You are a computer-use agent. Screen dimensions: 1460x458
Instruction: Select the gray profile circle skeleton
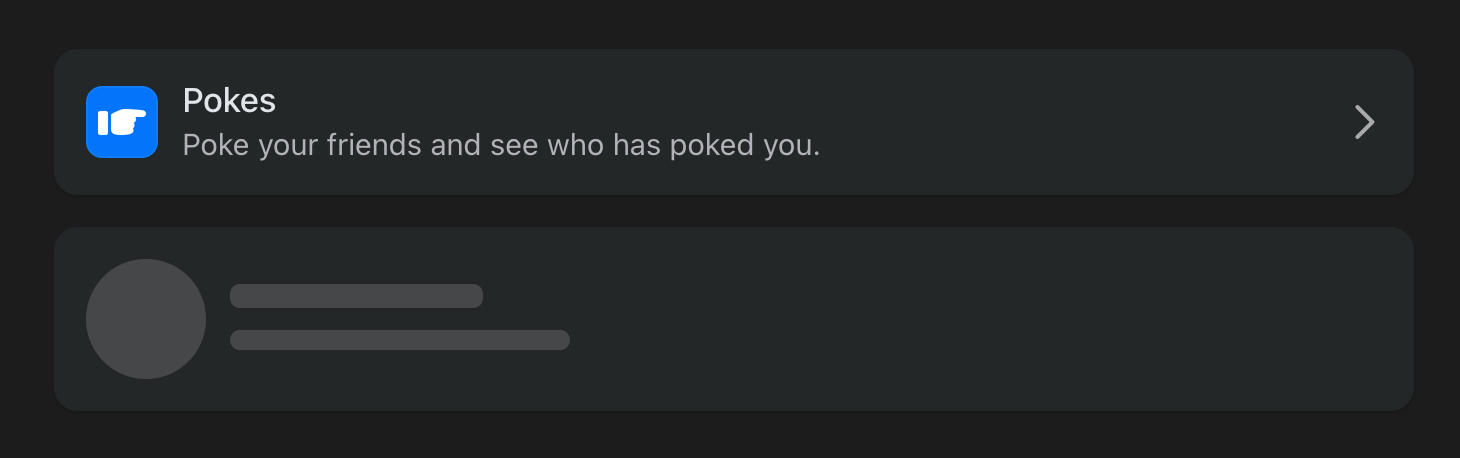146,319
